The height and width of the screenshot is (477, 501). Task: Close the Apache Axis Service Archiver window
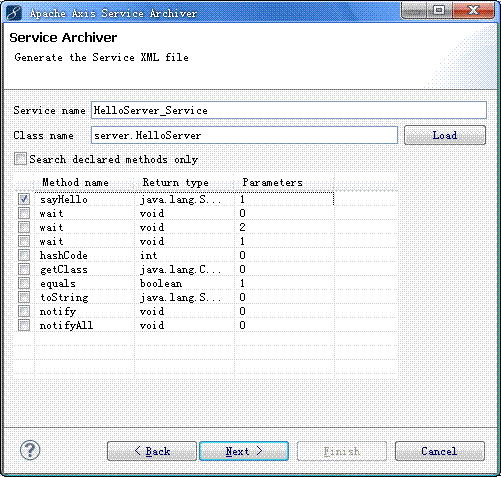click(473, 11)
